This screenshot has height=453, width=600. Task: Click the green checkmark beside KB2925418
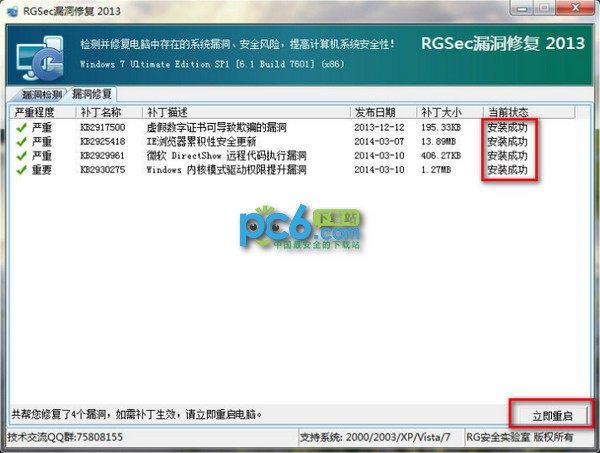[x=22, y=141]
